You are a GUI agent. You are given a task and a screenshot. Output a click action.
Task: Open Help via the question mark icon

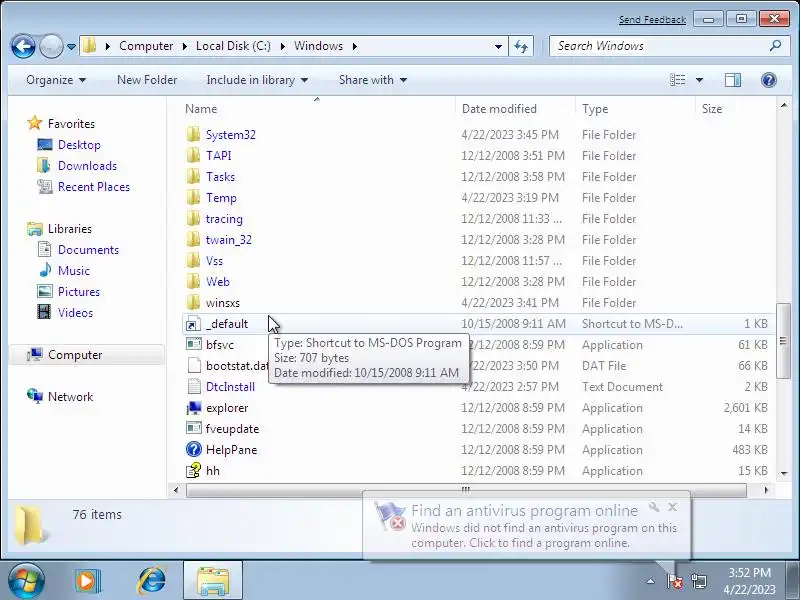point(768,80)
